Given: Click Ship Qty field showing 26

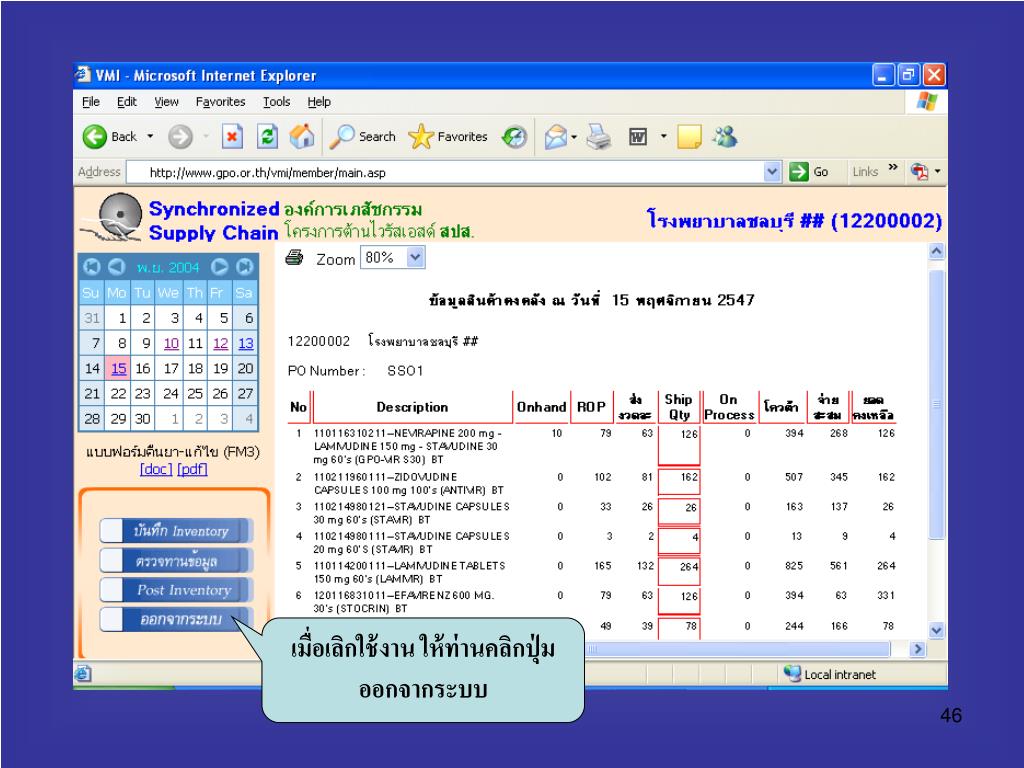Looking at the screenshot, I should click(679, 511).
